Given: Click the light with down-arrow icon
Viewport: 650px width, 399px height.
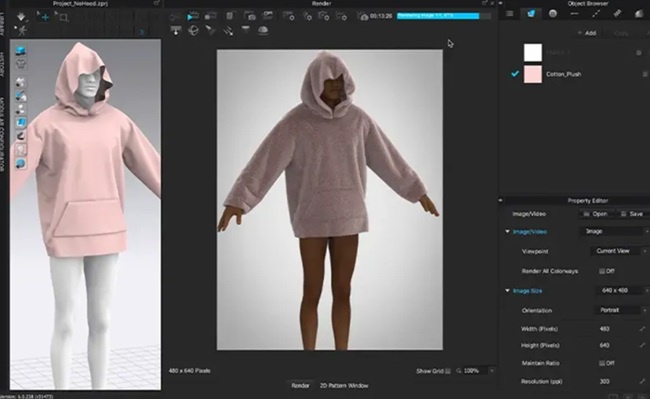Looking at the screenshot, I should click(176, 30).
